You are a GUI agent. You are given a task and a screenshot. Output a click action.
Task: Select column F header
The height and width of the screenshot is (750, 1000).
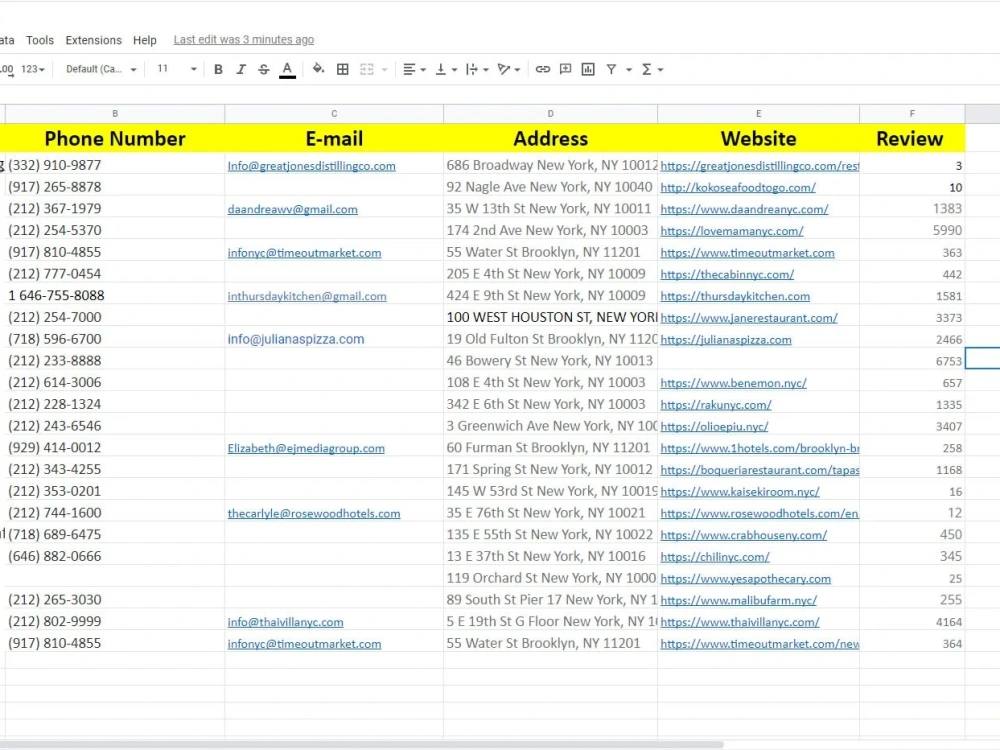pyautogui.click(x=912, y=114)
